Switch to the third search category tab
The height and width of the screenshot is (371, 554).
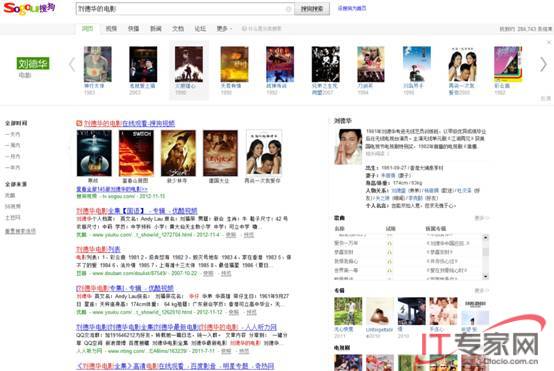pos(134,29)
